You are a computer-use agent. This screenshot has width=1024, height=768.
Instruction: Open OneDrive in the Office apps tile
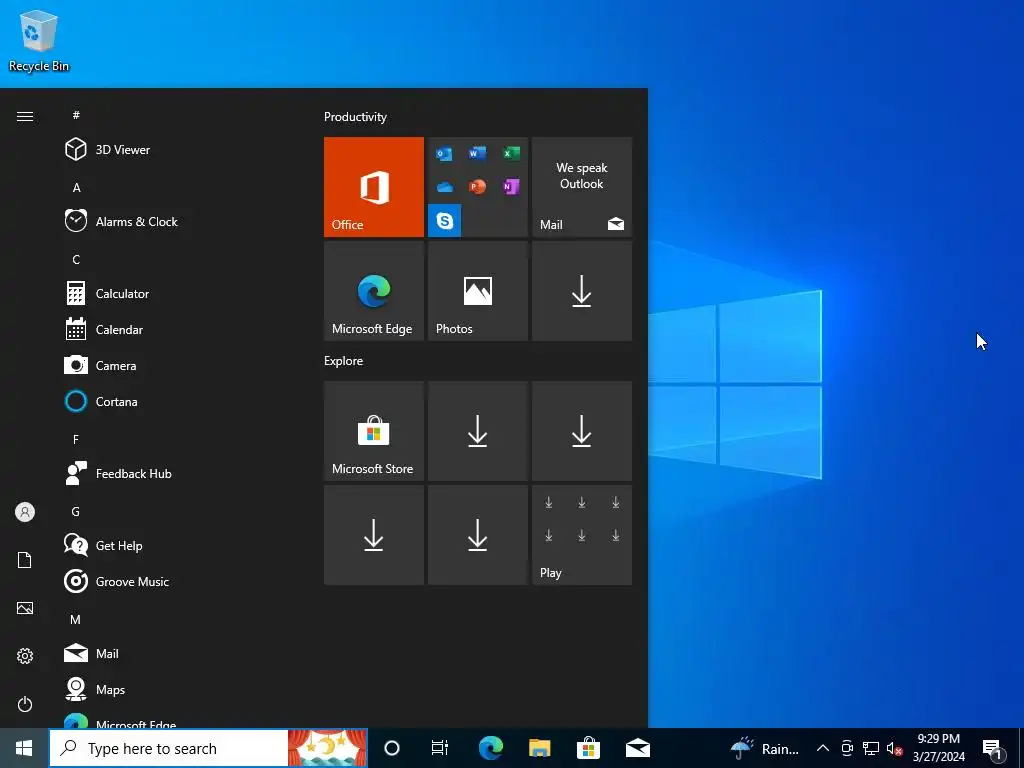point(445,187)
